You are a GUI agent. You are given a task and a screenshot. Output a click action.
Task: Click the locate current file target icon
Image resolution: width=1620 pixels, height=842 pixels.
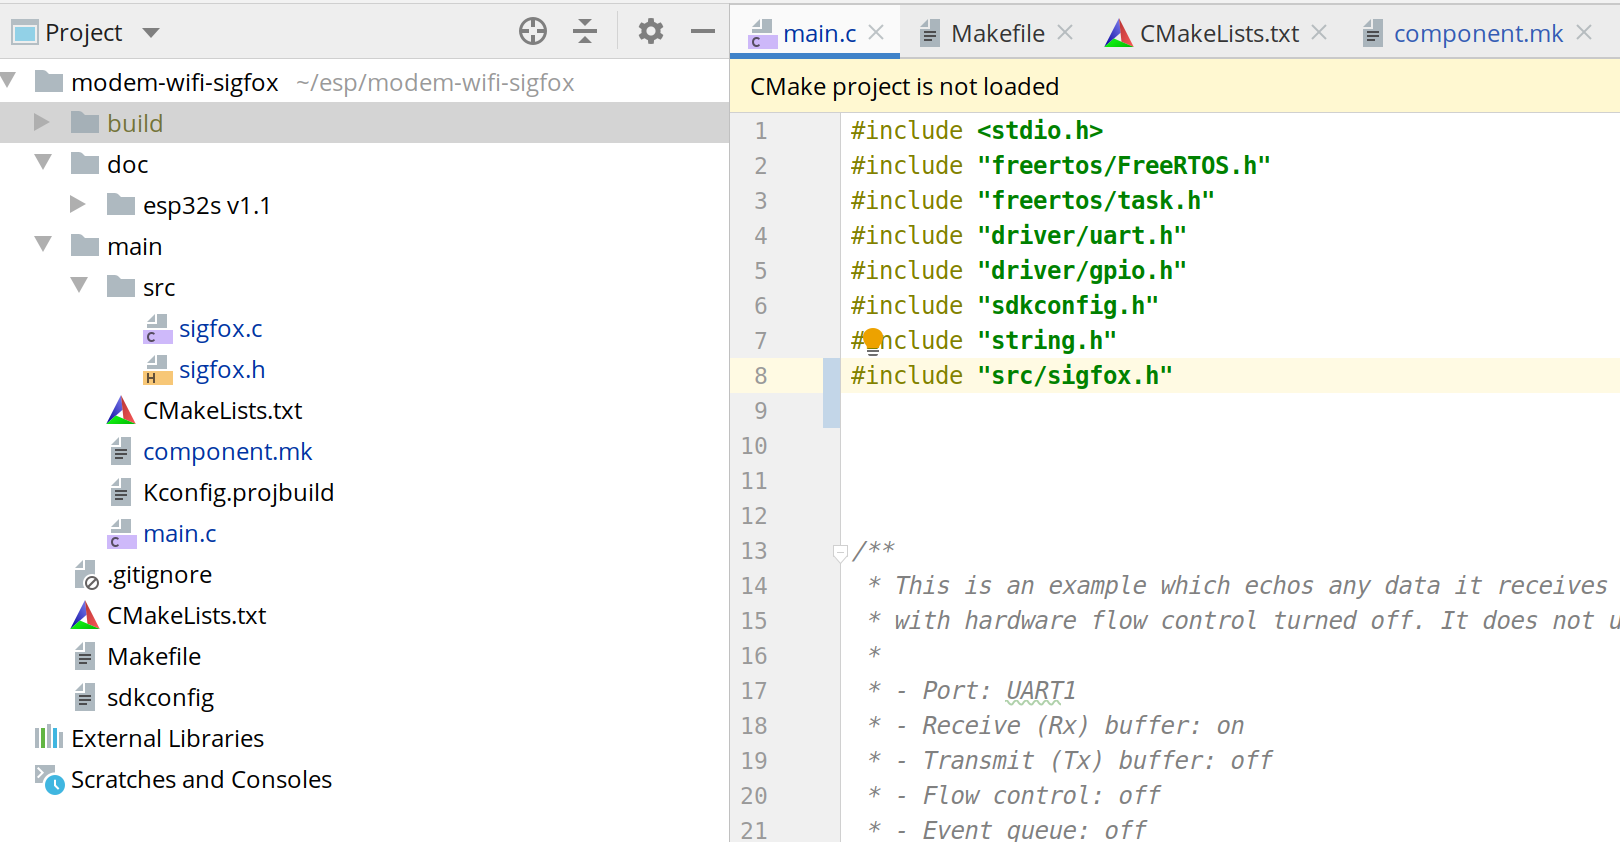[x=533, y=32]
